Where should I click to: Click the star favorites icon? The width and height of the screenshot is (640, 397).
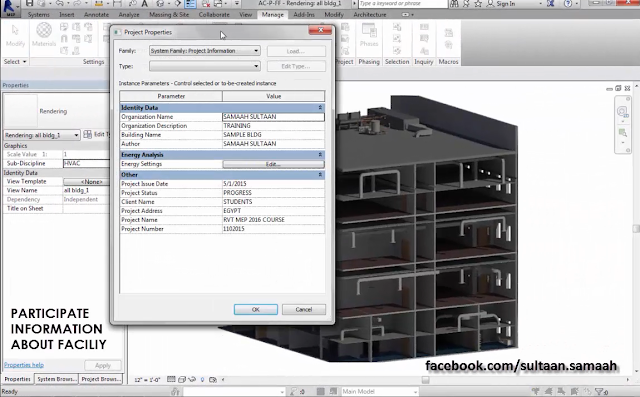(x=478, y=4)
